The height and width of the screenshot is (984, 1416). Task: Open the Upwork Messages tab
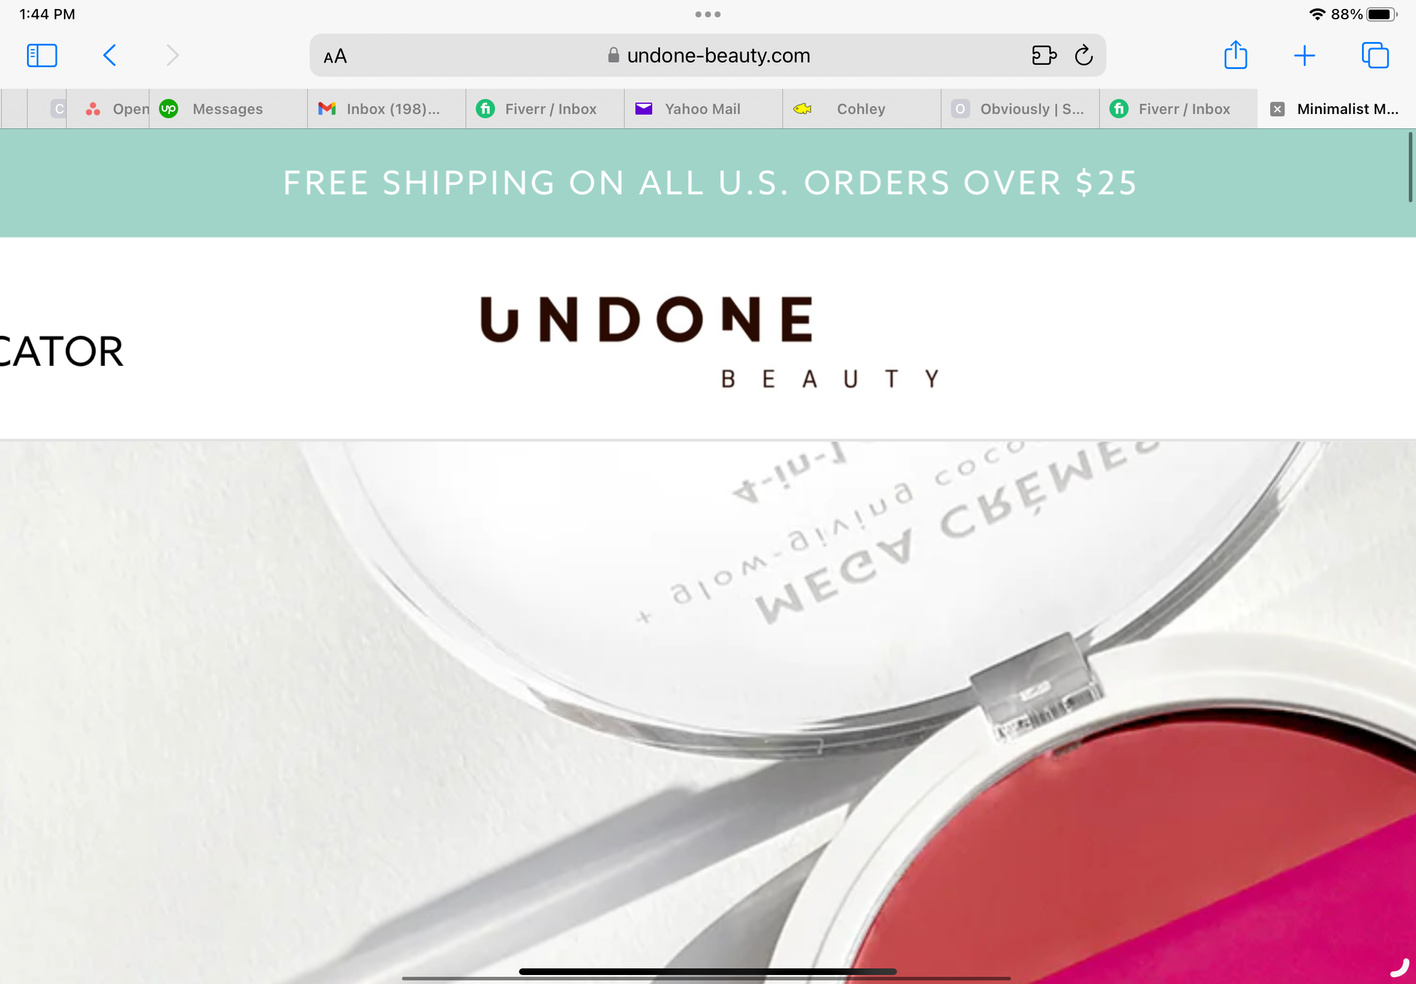pos(228,109)
